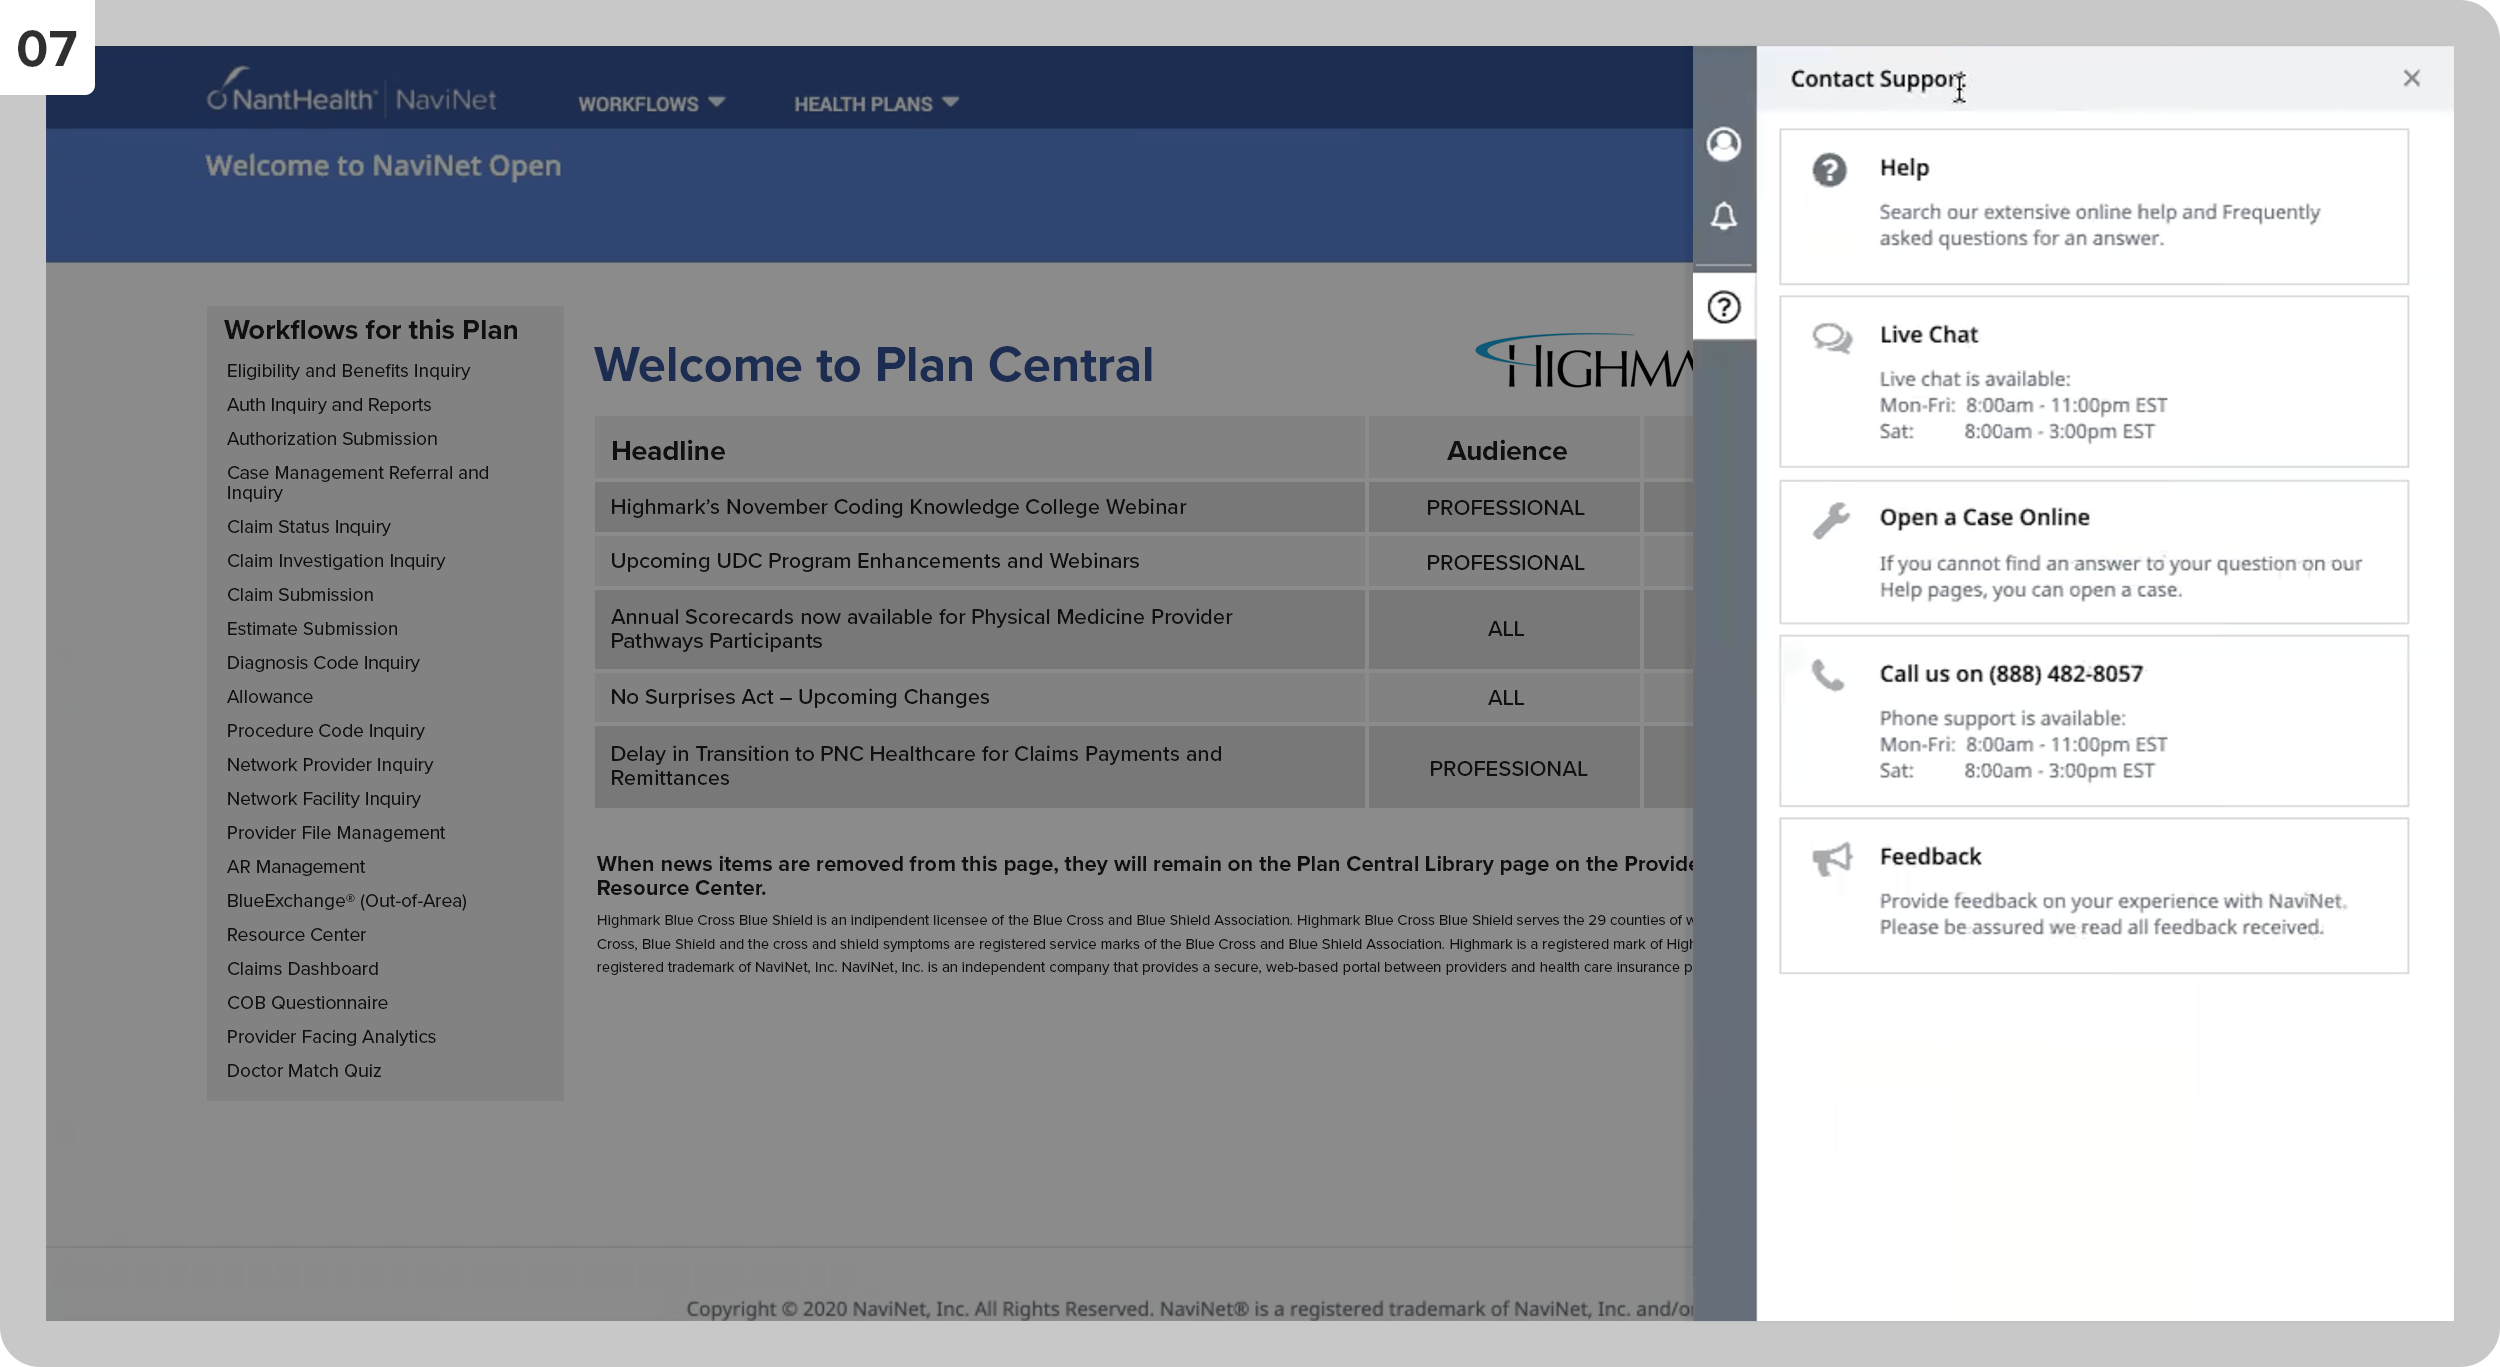This screenshot has width=2500, height=1367.
Task: Expand the Workflows dropdown menu
Action: point(651,103)
